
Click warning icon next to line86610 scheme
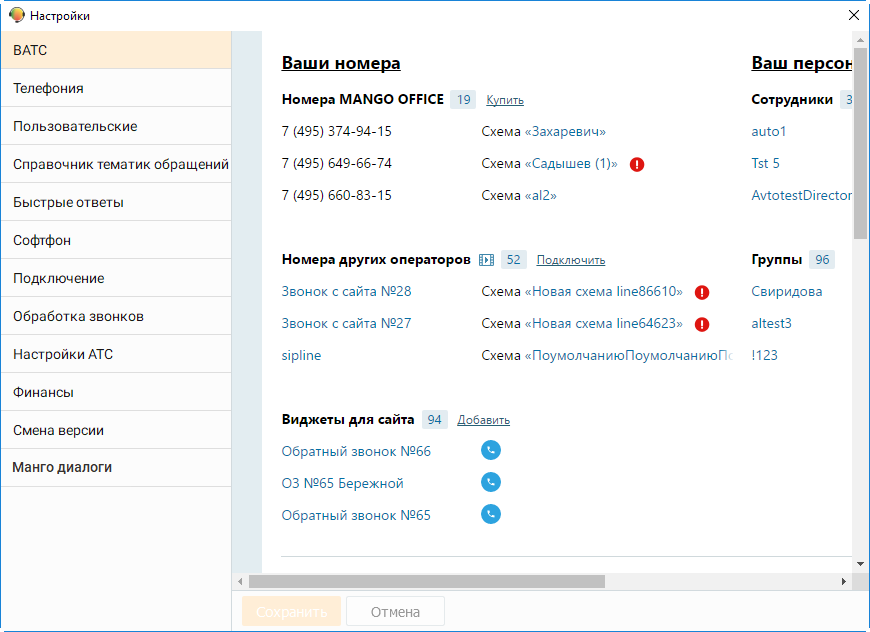point(702,292)
